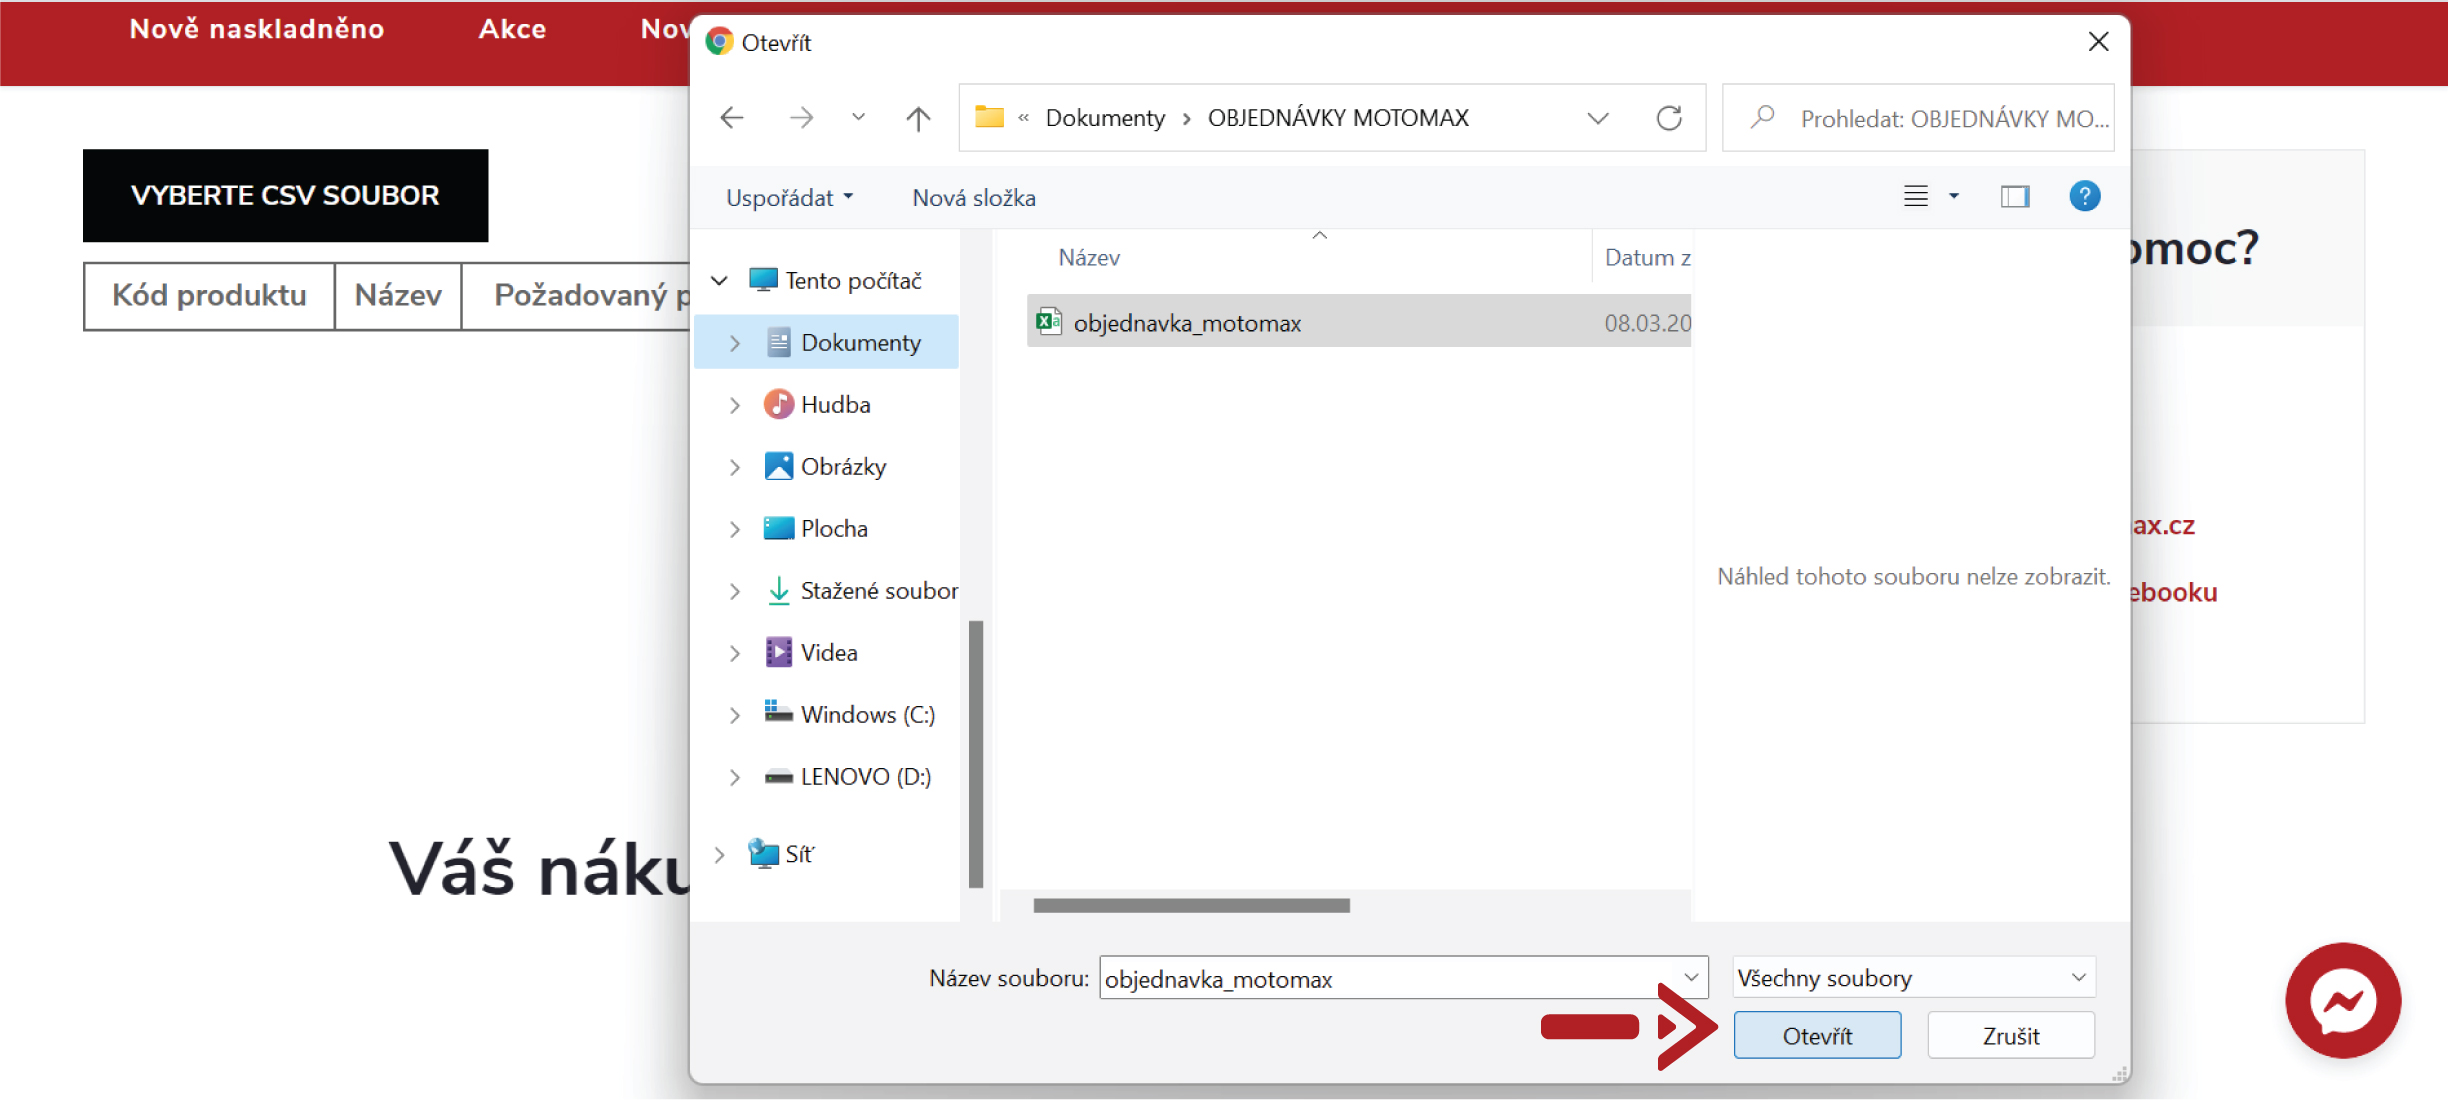Screen dimensions: 2448x1100
Task: Refresh the folder contents
Action: coord(1668,118)
